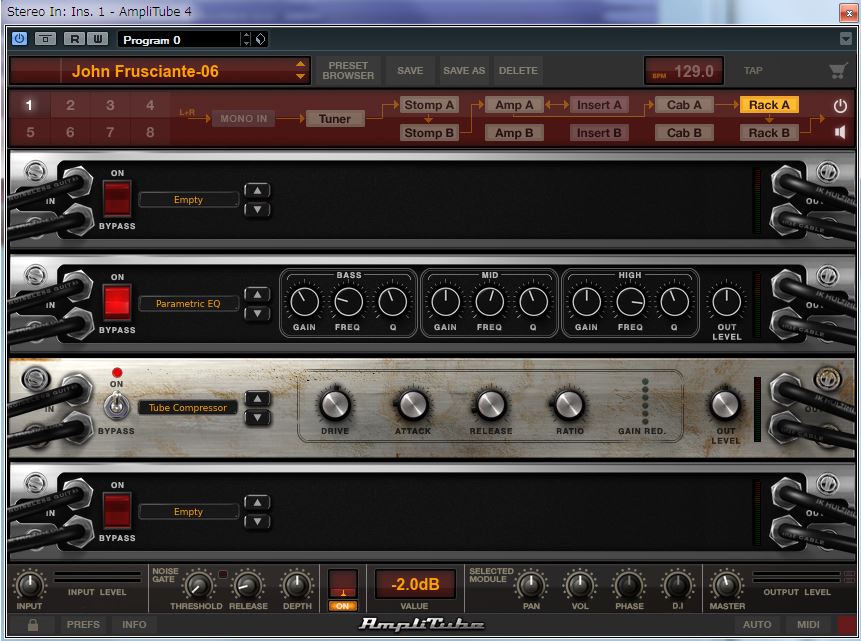
Task: Toggle bypass on the Tube Compressor
Action: click(x=116, y=404)
